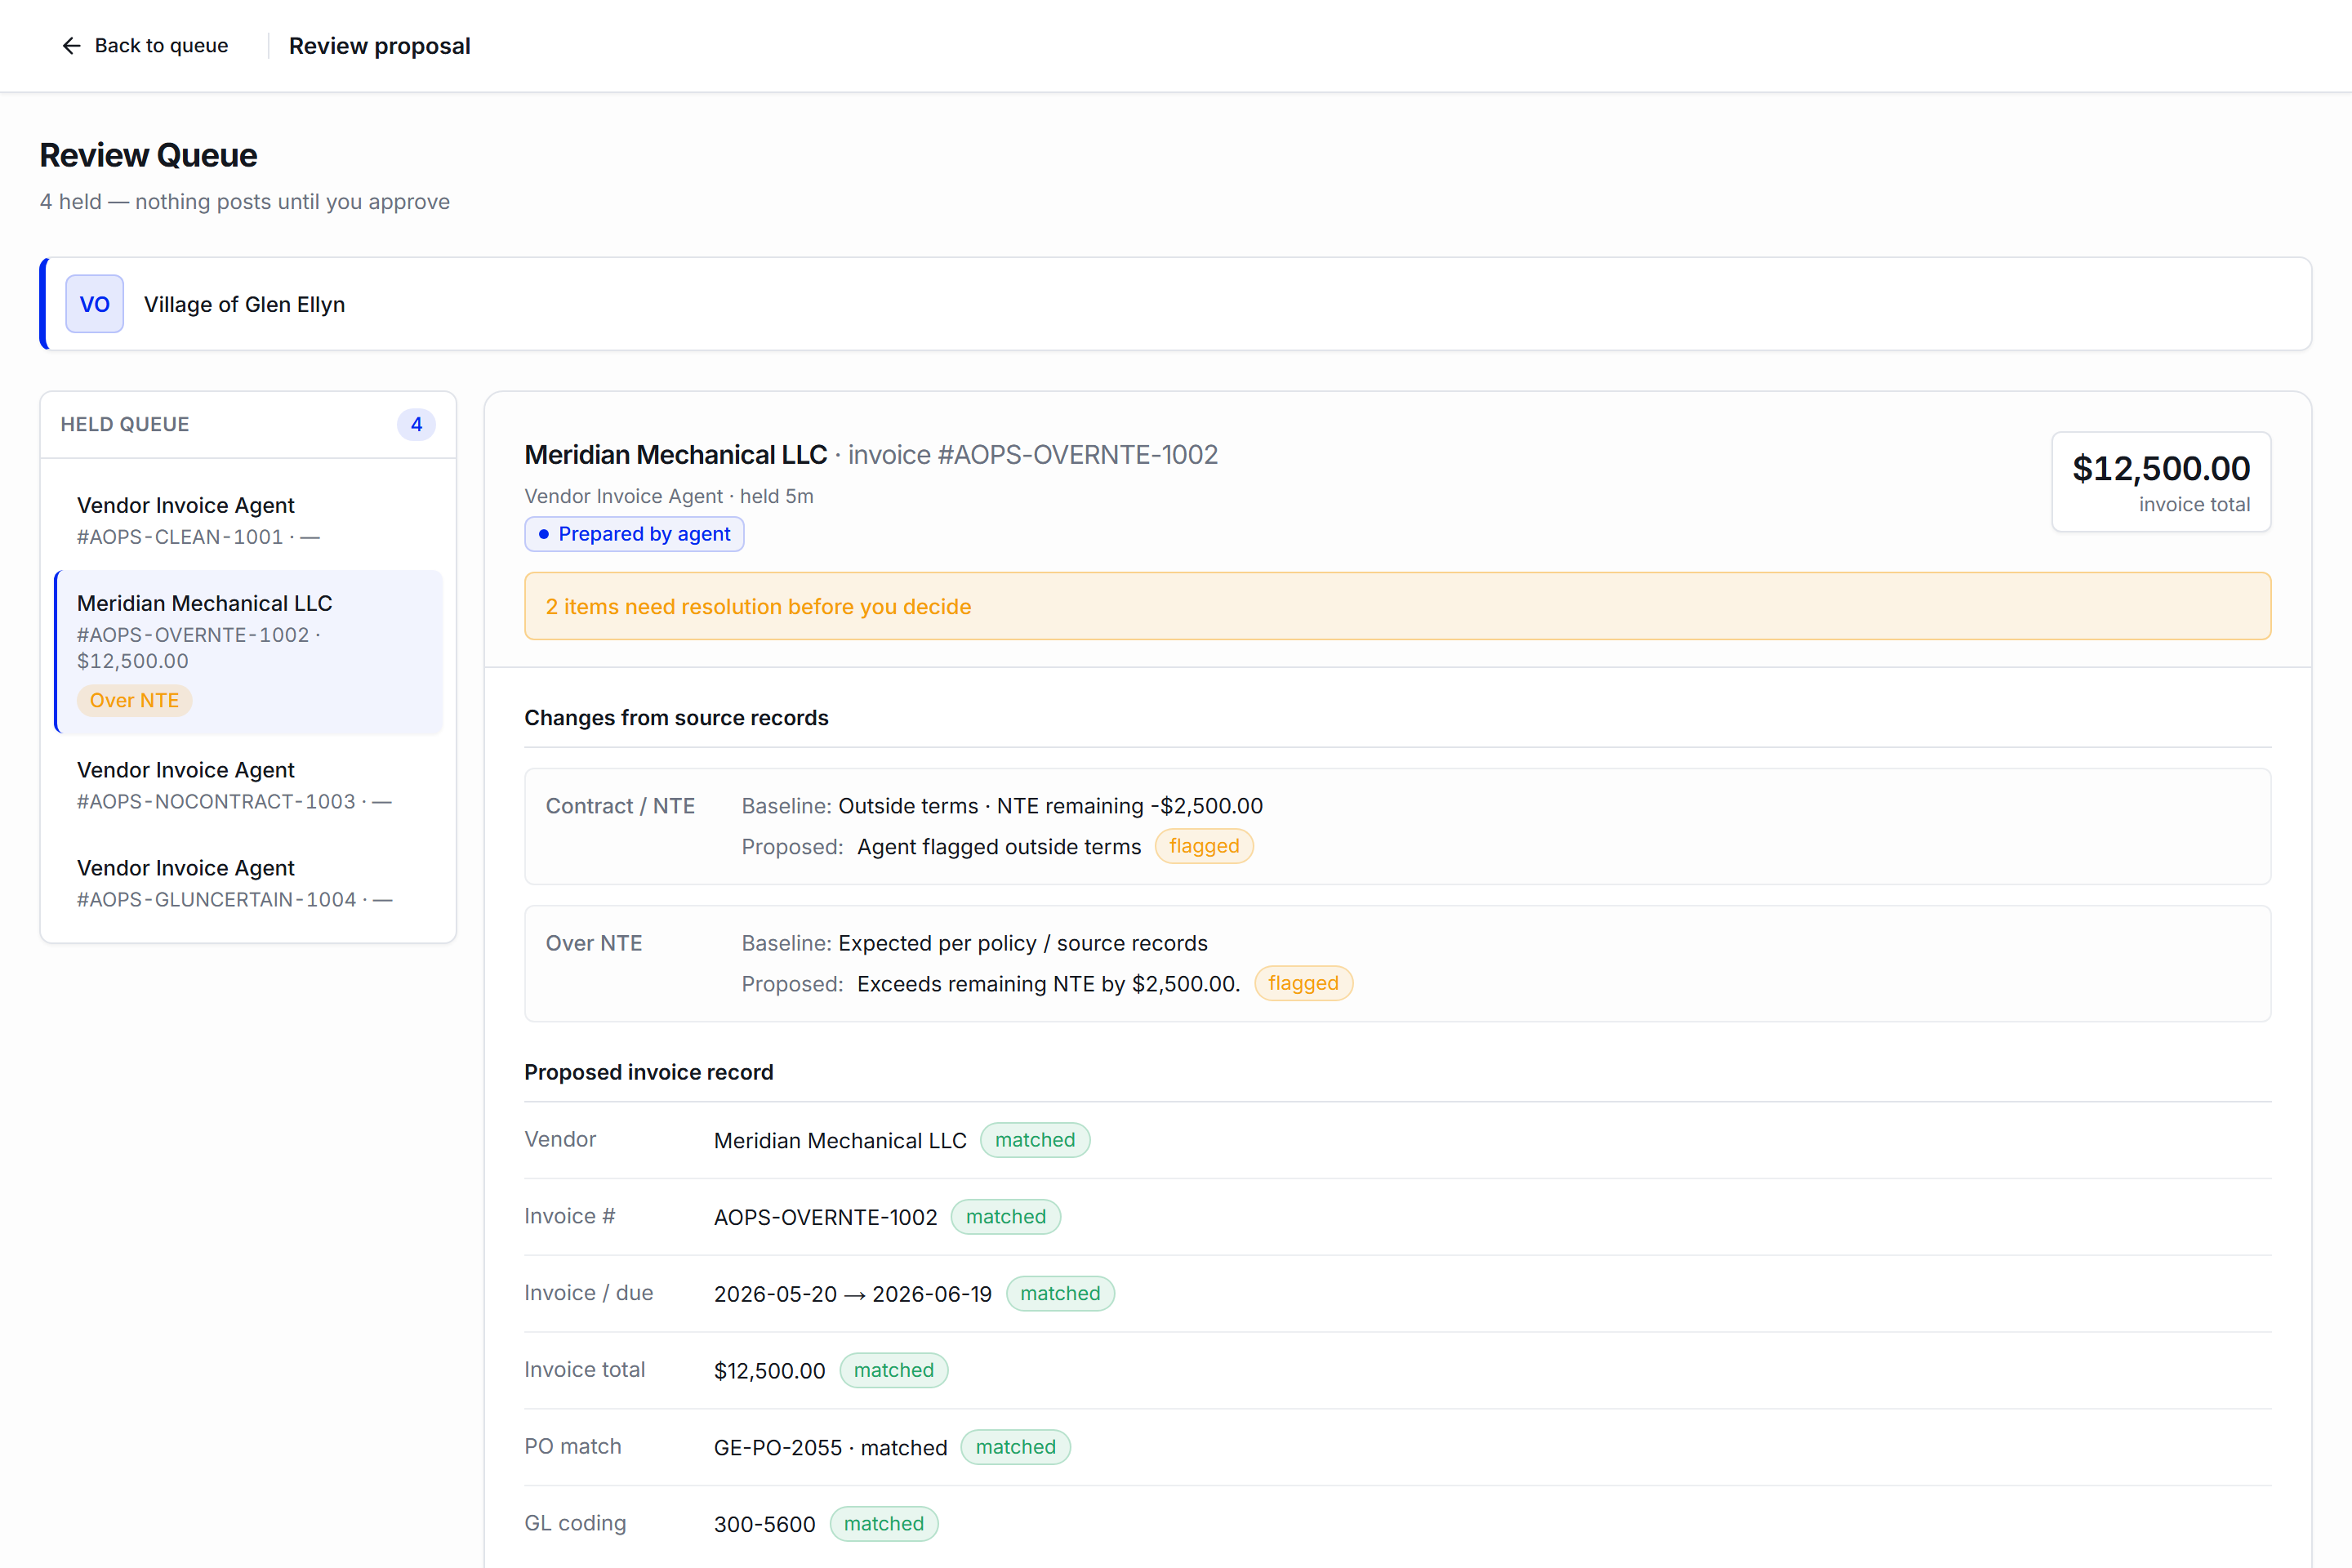Click 'Changes from source records' heading
Screen dimensions: 2352x1568
[x=677, y=718]
